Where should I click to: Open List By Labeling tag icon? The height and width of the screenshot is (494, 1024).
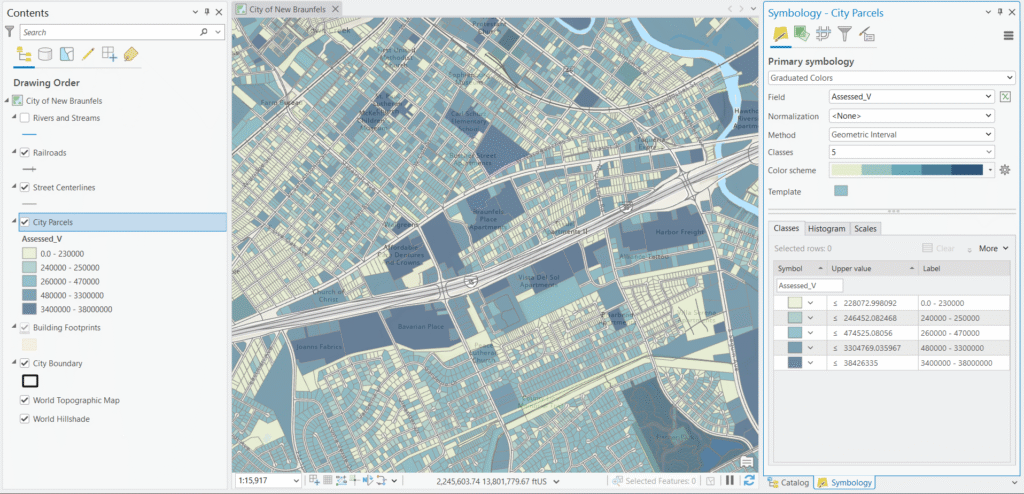pyautogui.click(x=131, y=54)
